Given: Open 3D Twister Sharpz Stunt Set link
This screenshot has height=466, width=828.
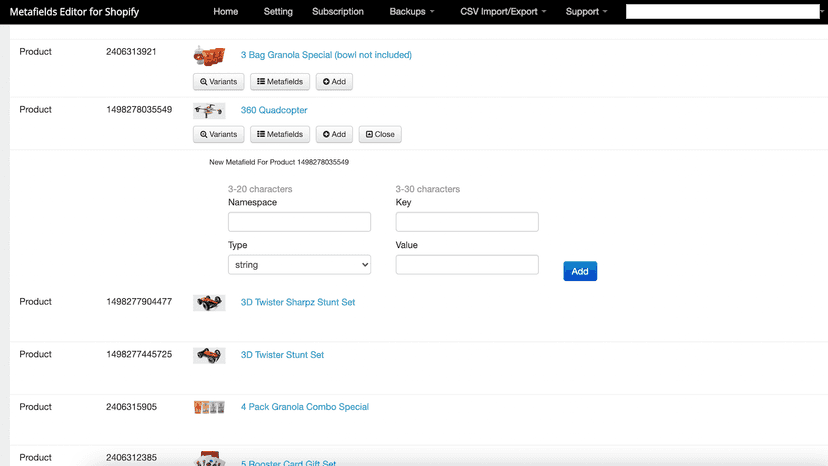Looking at the screenshot, I should click(x=298, y=302).
